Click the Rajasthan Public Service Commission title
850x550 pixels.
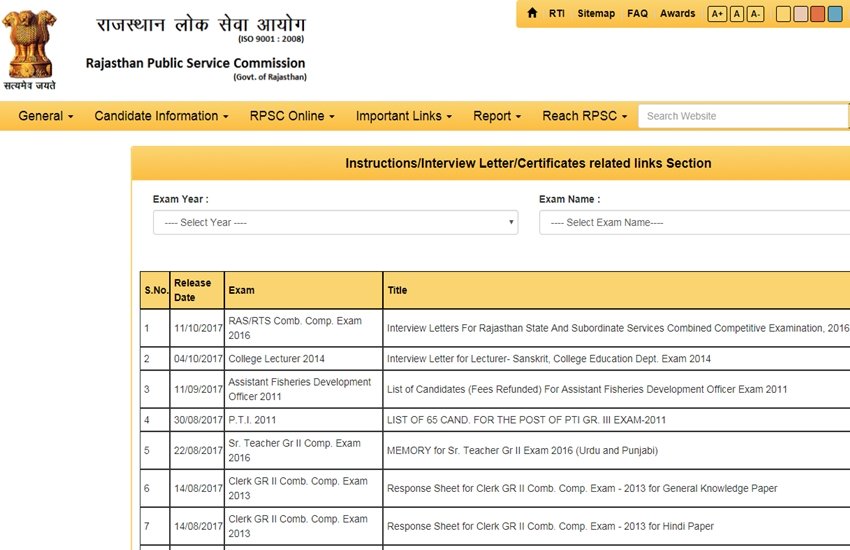(195, 63)
